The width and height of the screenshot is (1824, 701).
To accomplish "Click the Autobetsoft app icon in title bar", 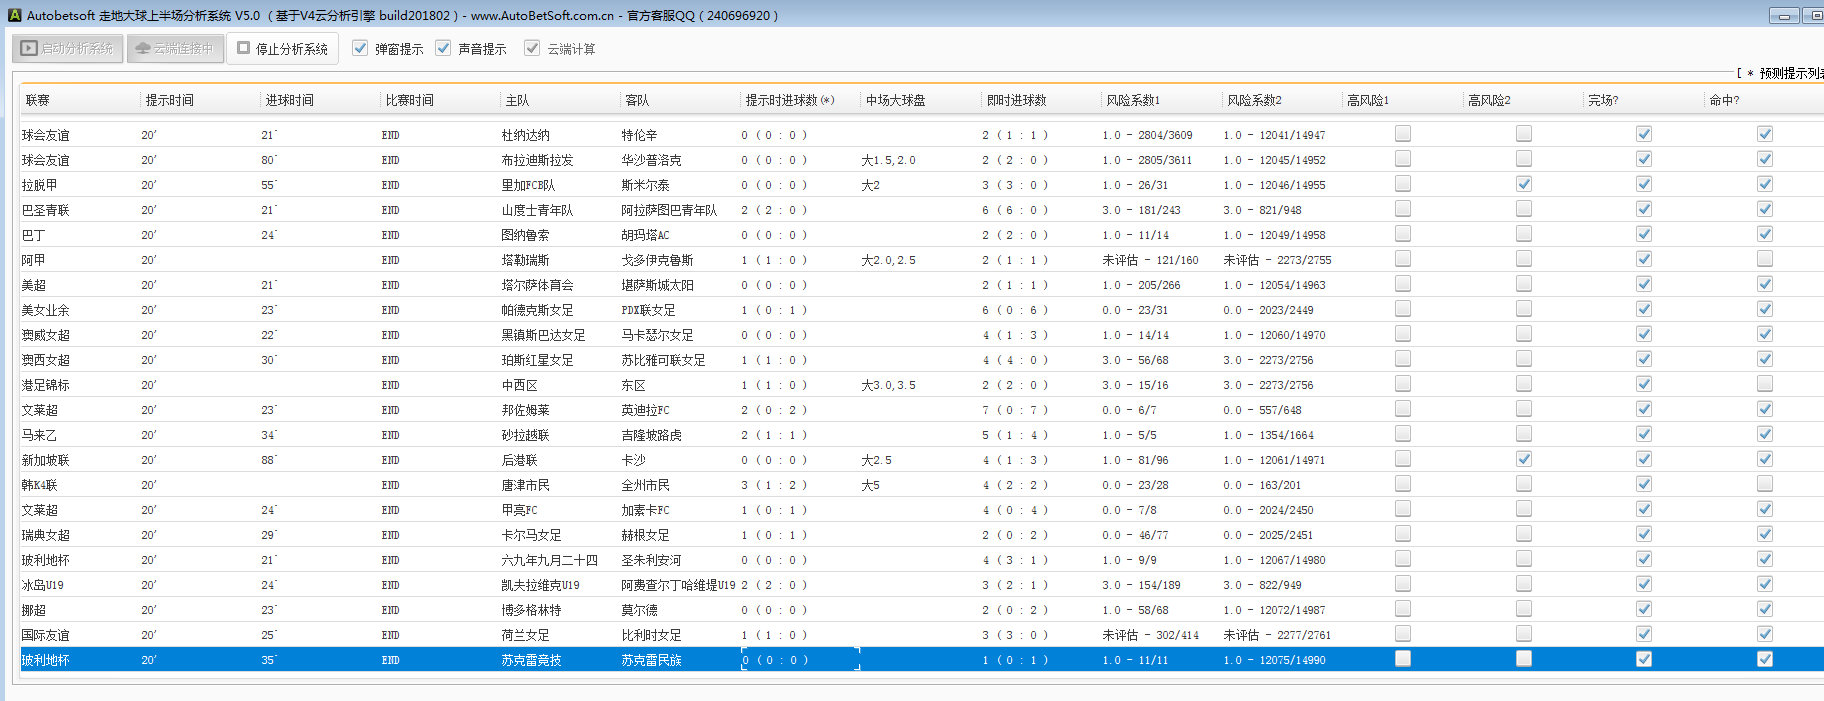I will 14,15.
